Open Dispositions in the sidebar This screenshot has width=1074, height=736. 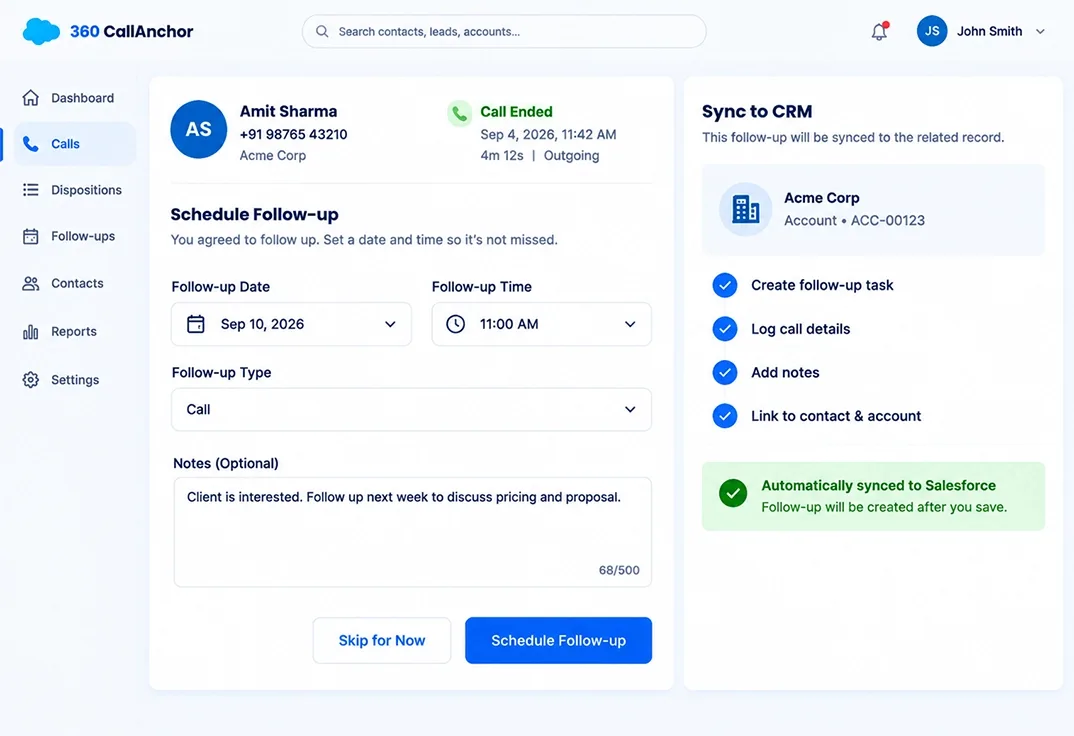75,190
